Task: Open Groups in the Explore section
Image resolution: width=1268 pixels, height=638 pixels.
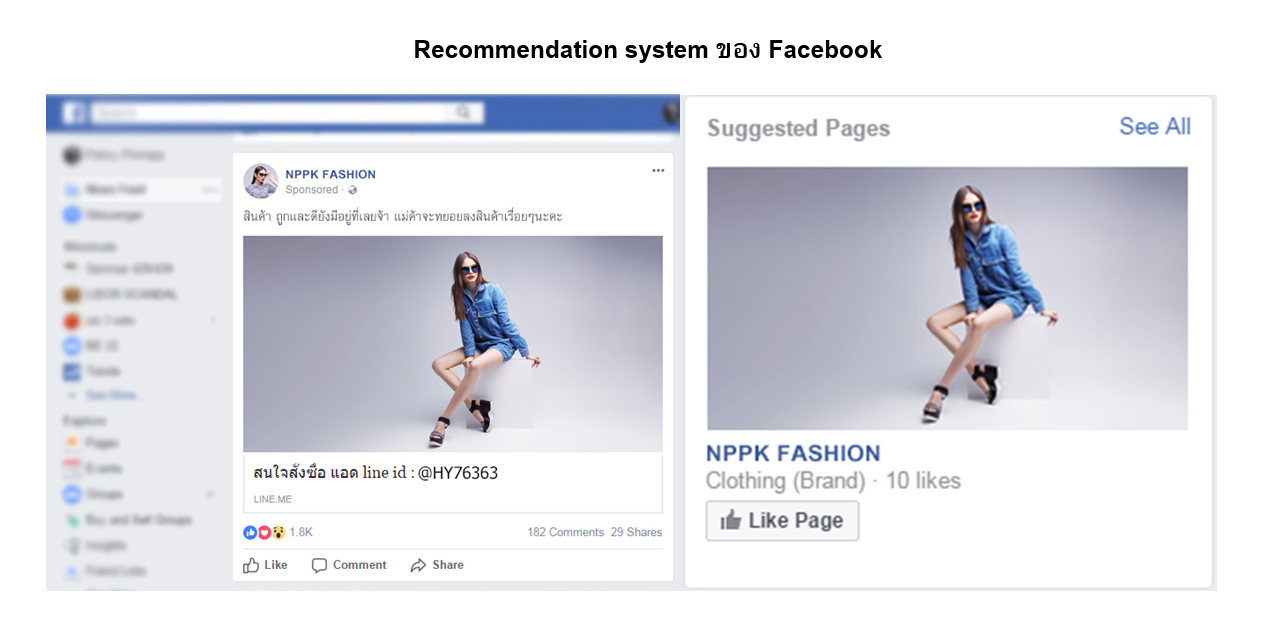Action: tap(104, 494)
